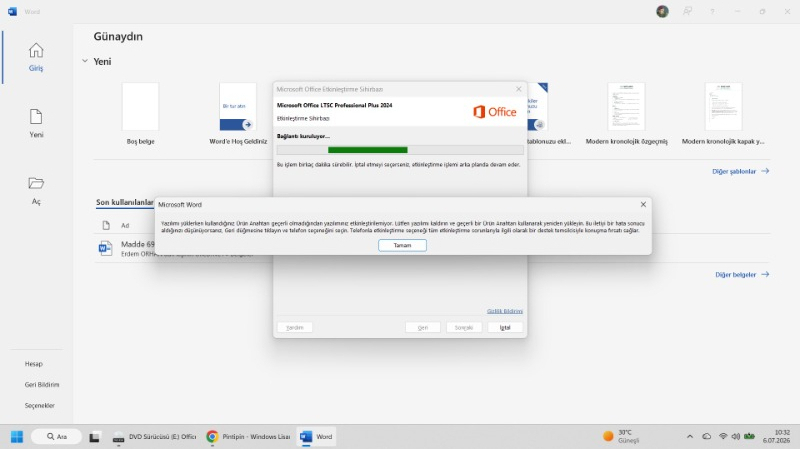800x449 pixels.
Task: Open the Gizlilik Bildirimi link
Action: [x=504, y=311]
